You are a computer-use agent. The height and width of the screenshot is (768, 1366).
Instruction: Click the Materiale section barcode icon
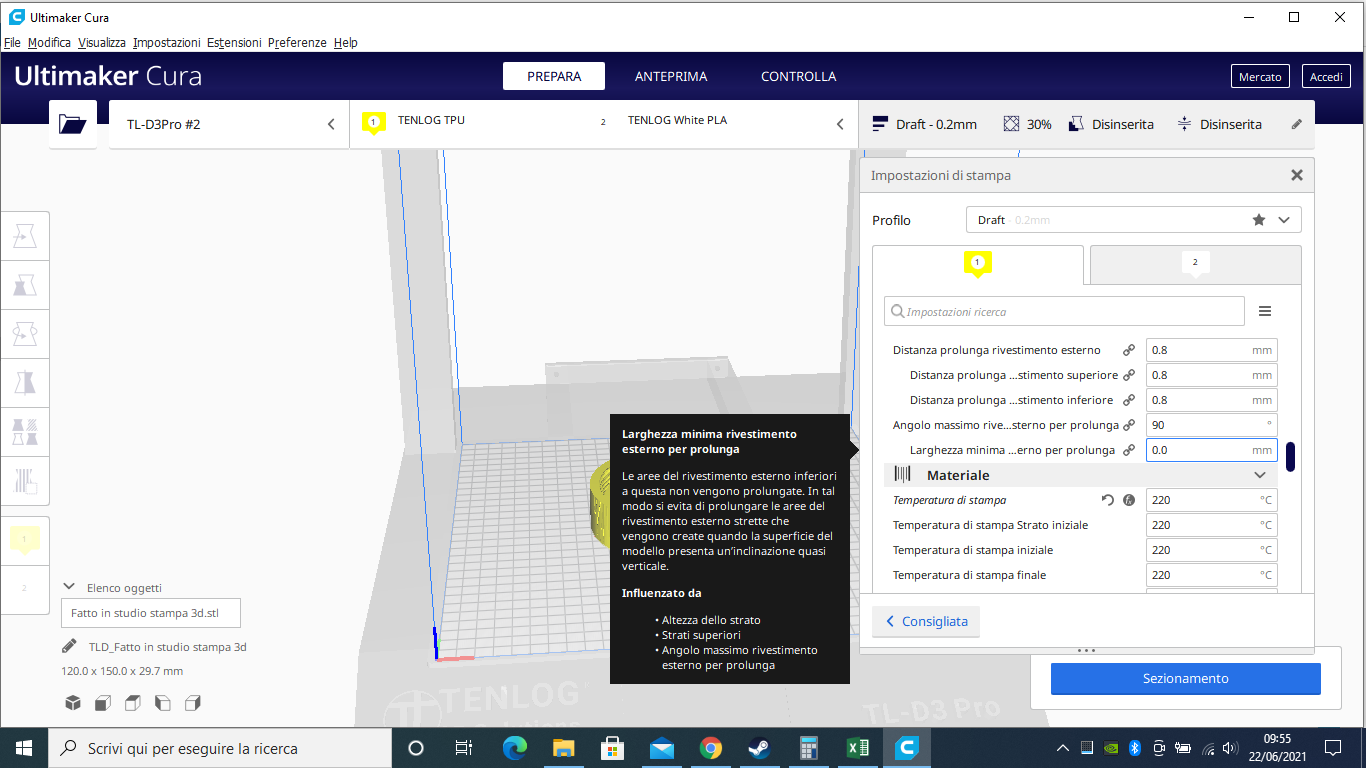[x=903, y=475]
